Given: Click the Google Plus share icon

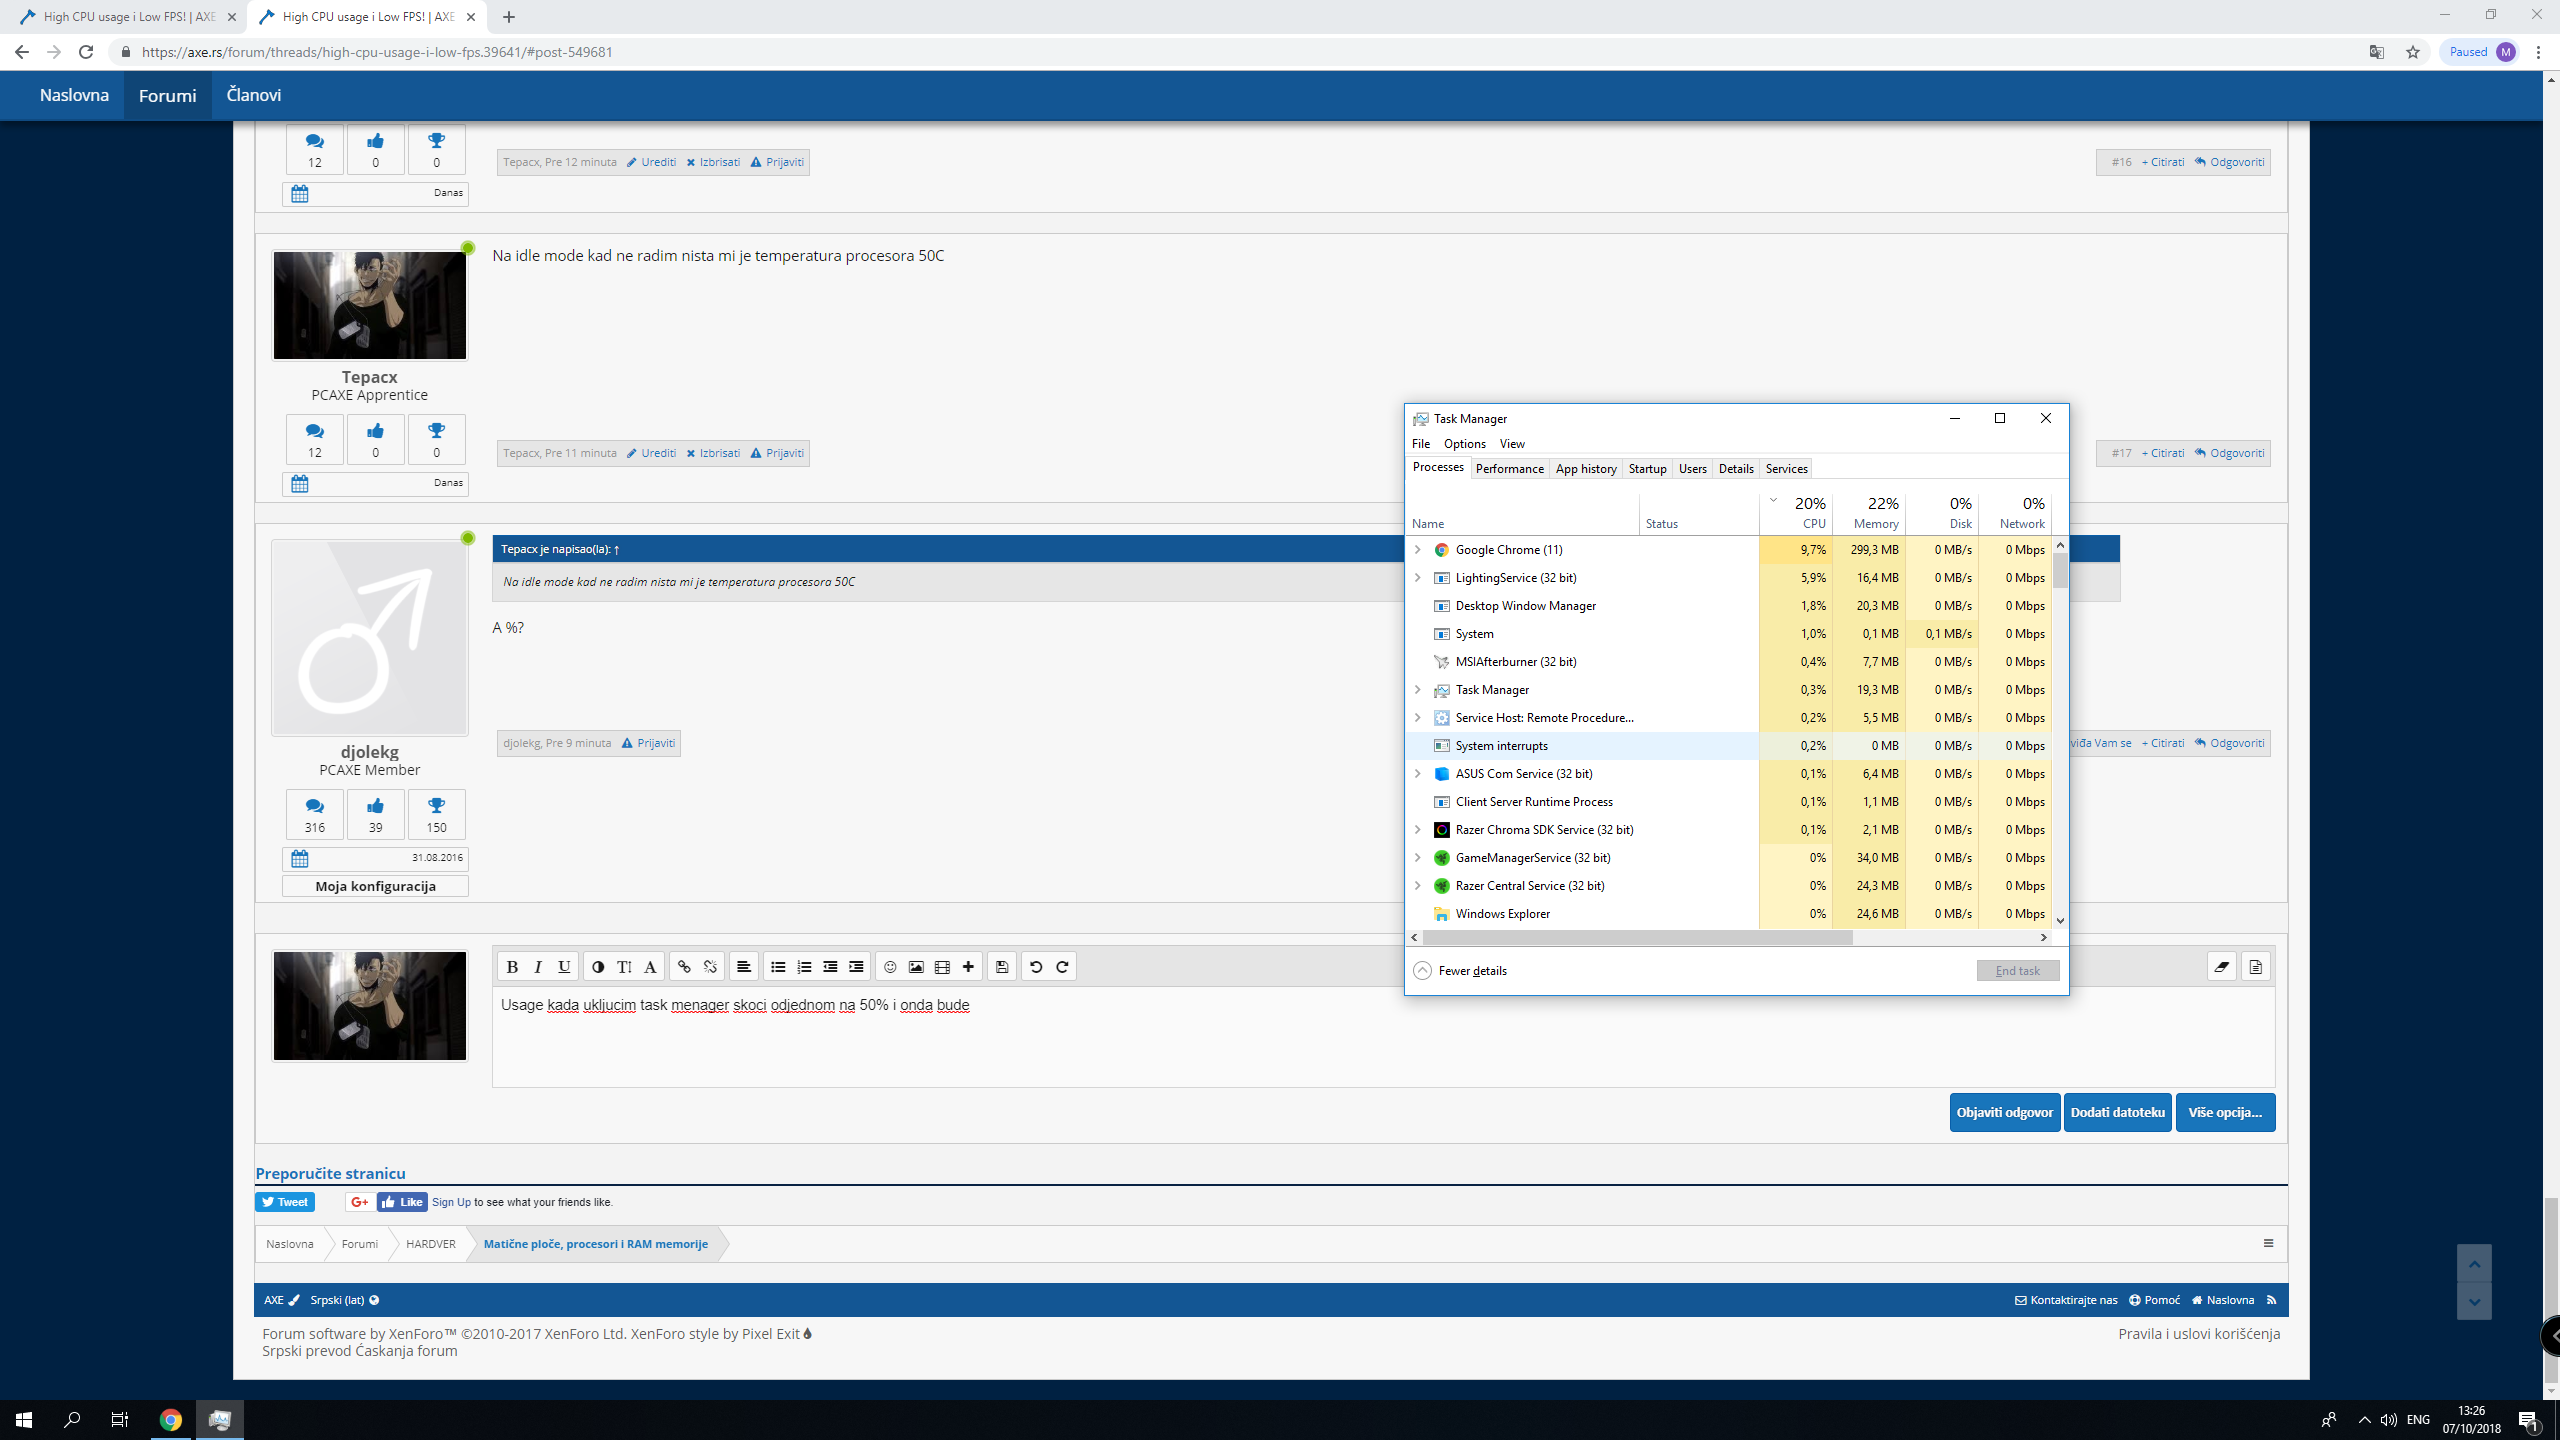Looking at the screenshot, I should tap(359, 1202).
